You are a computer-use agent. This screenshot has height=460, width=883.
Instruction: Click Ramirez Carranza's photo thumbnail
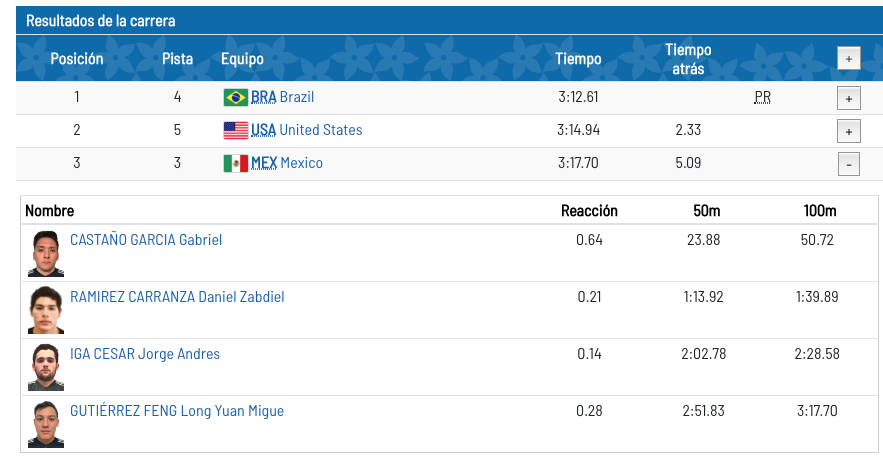point(46,310)
